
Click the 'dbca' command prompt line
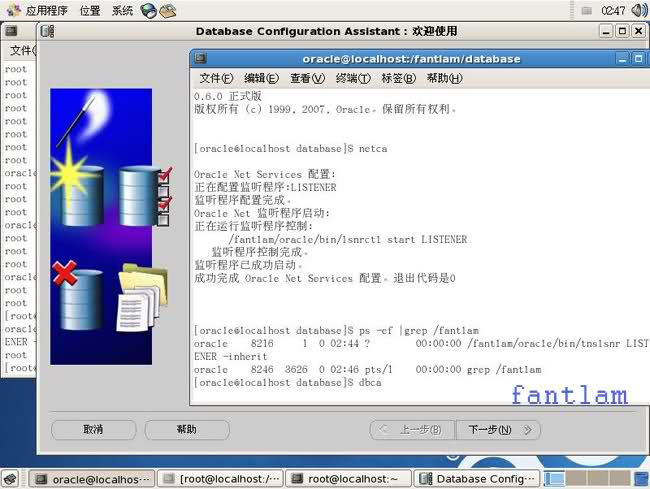288,382
